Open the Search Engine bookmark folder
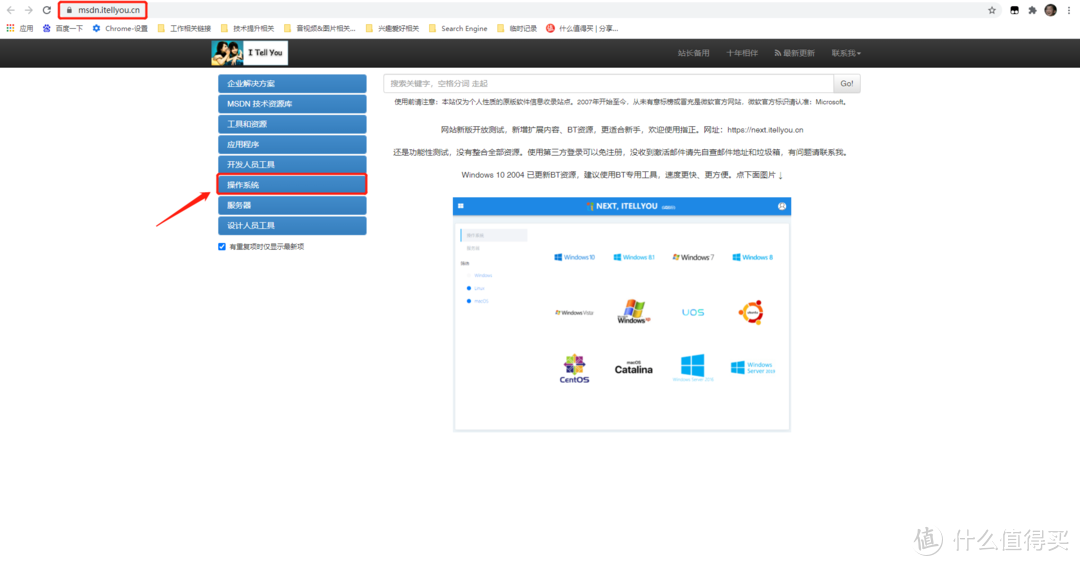Image resolution: width=1080 pixels, height=566 pixels. click(x=458, y=28)
